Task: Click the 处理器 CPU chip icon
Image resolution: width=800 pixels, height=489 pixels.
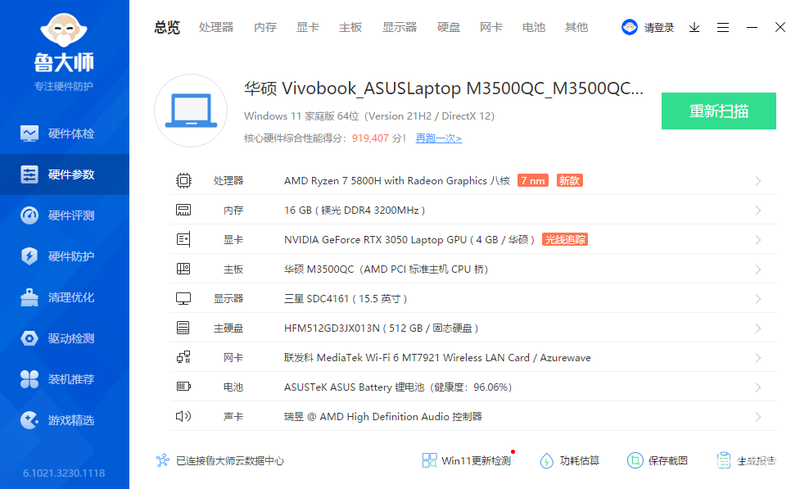Action: point(184,180)
